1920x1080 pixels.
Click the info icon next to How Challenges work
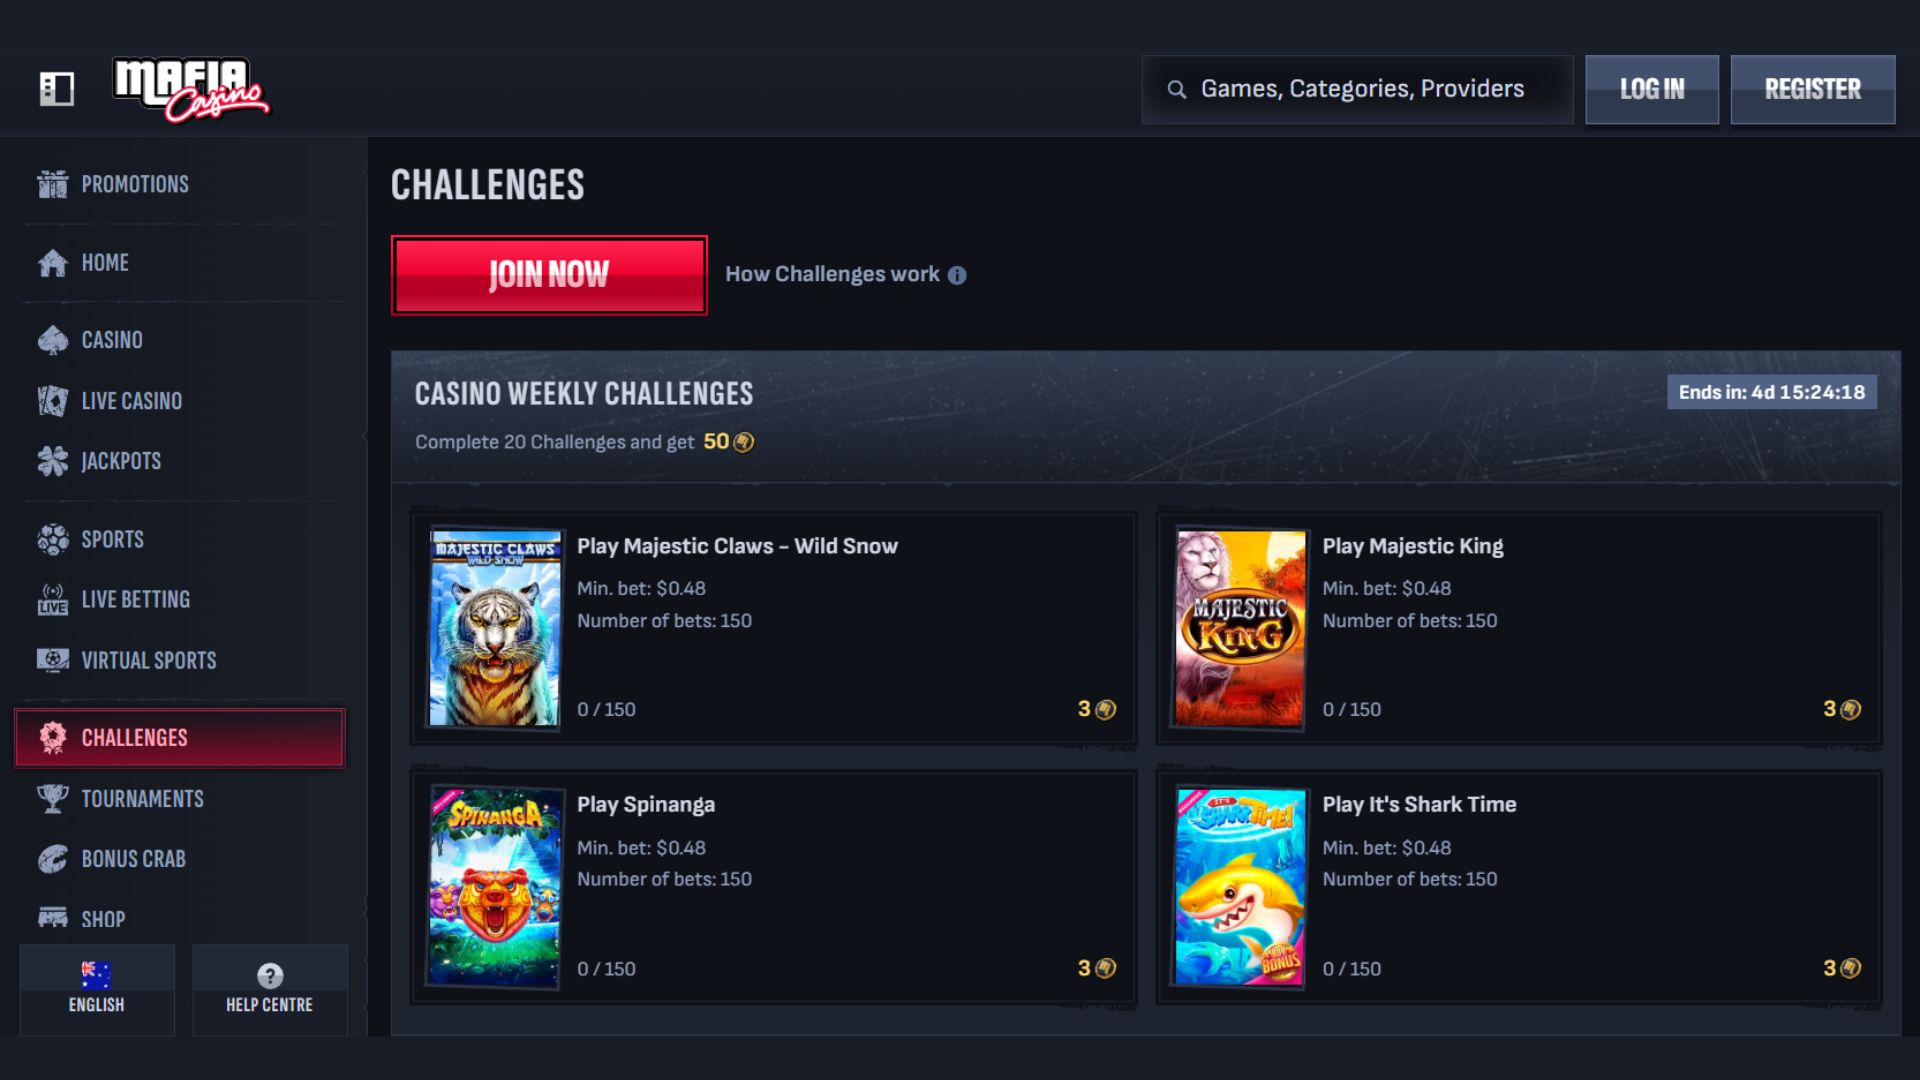[x=957, y=275]
